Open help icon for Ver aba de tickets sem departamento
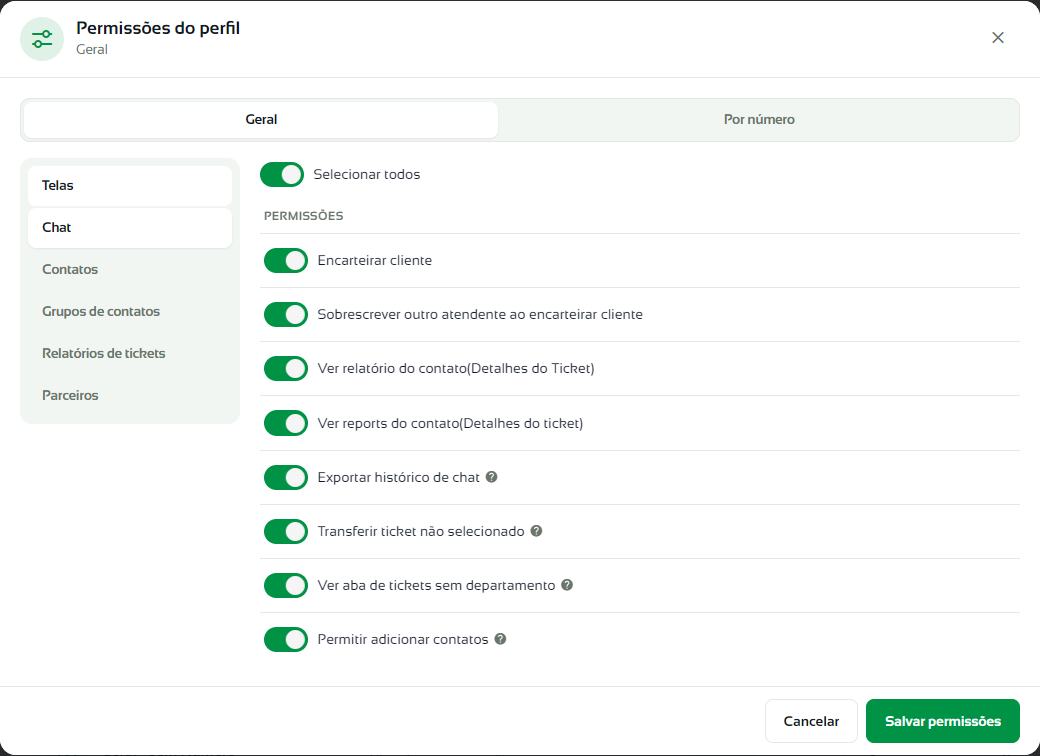This screenshot has width=1040, height=756. click(567, 585)
